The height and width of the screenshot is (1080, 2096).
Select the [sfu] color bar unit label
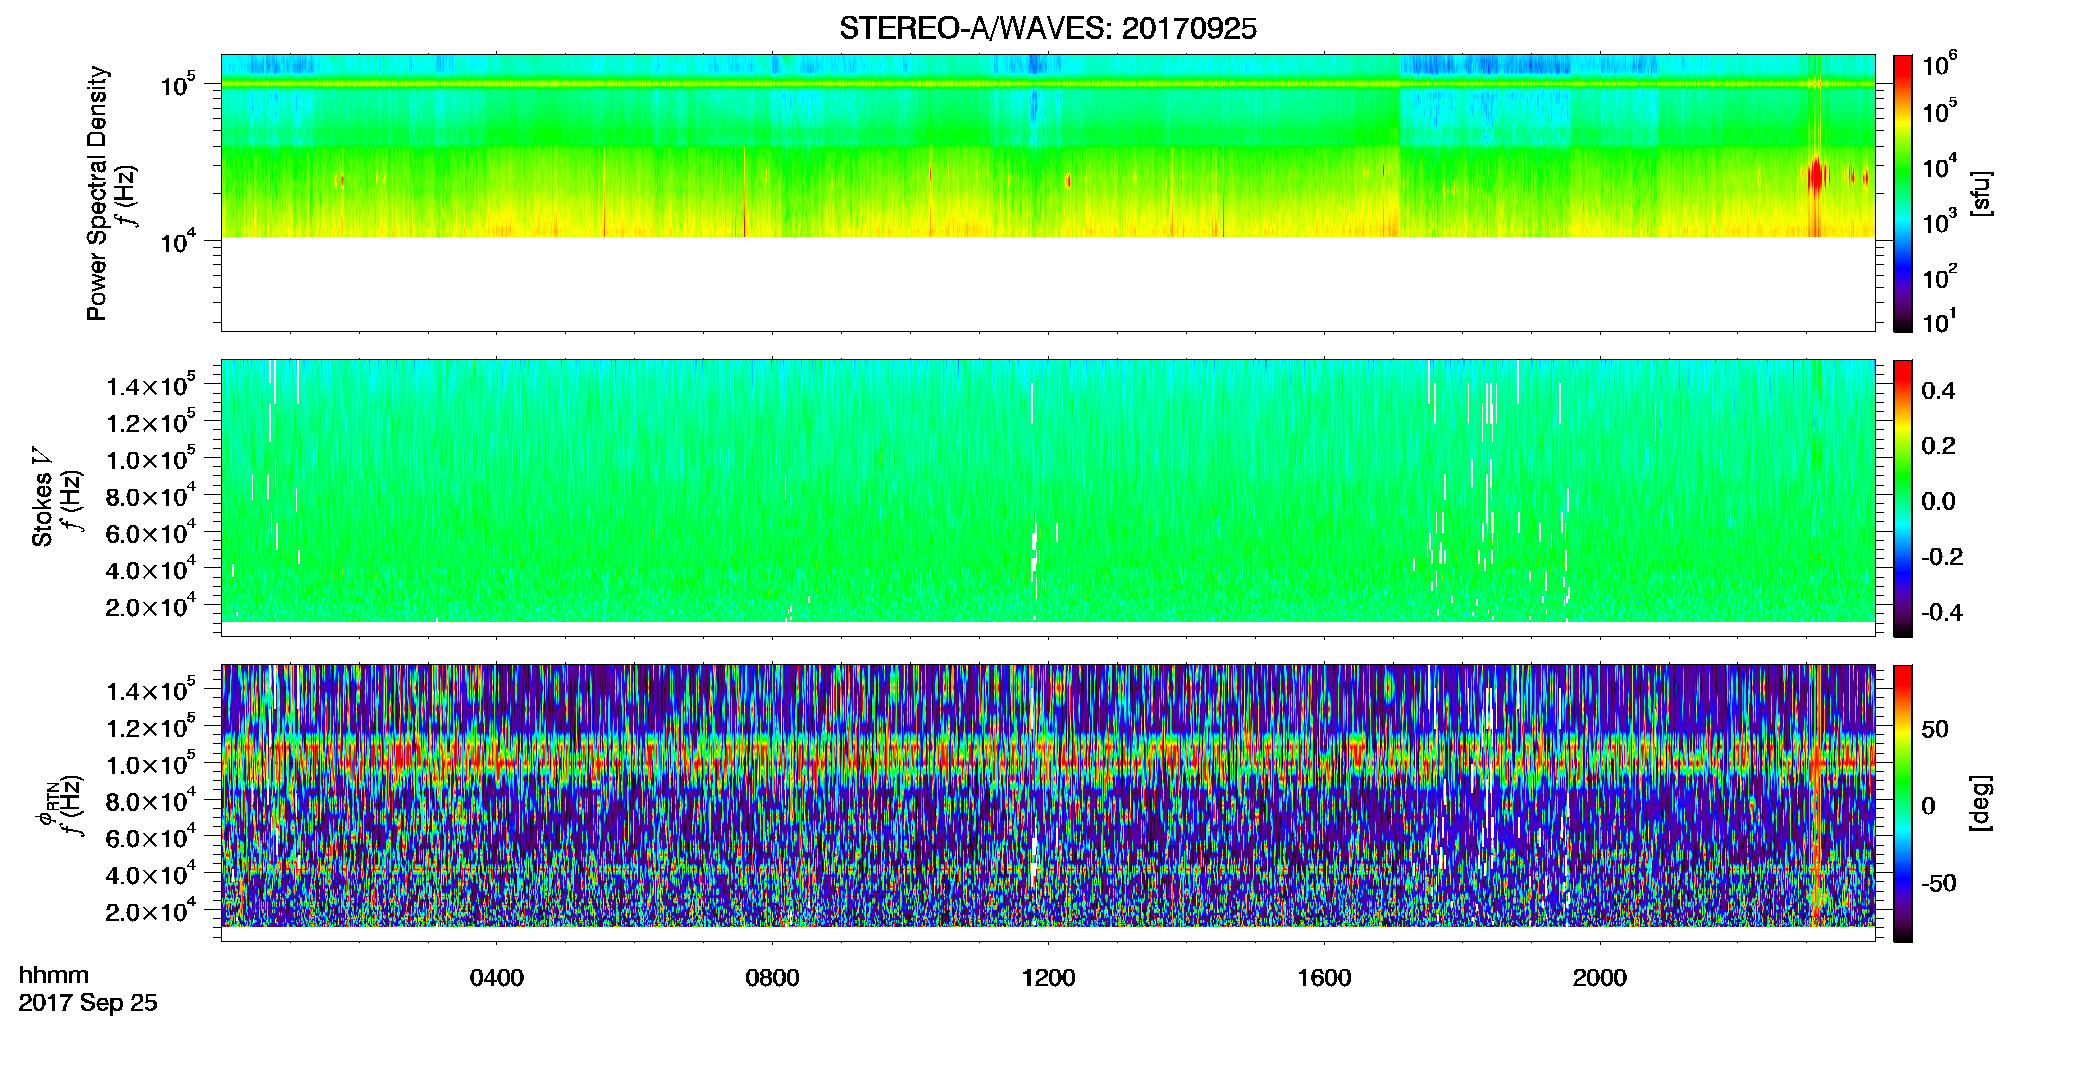[1980, 194]
